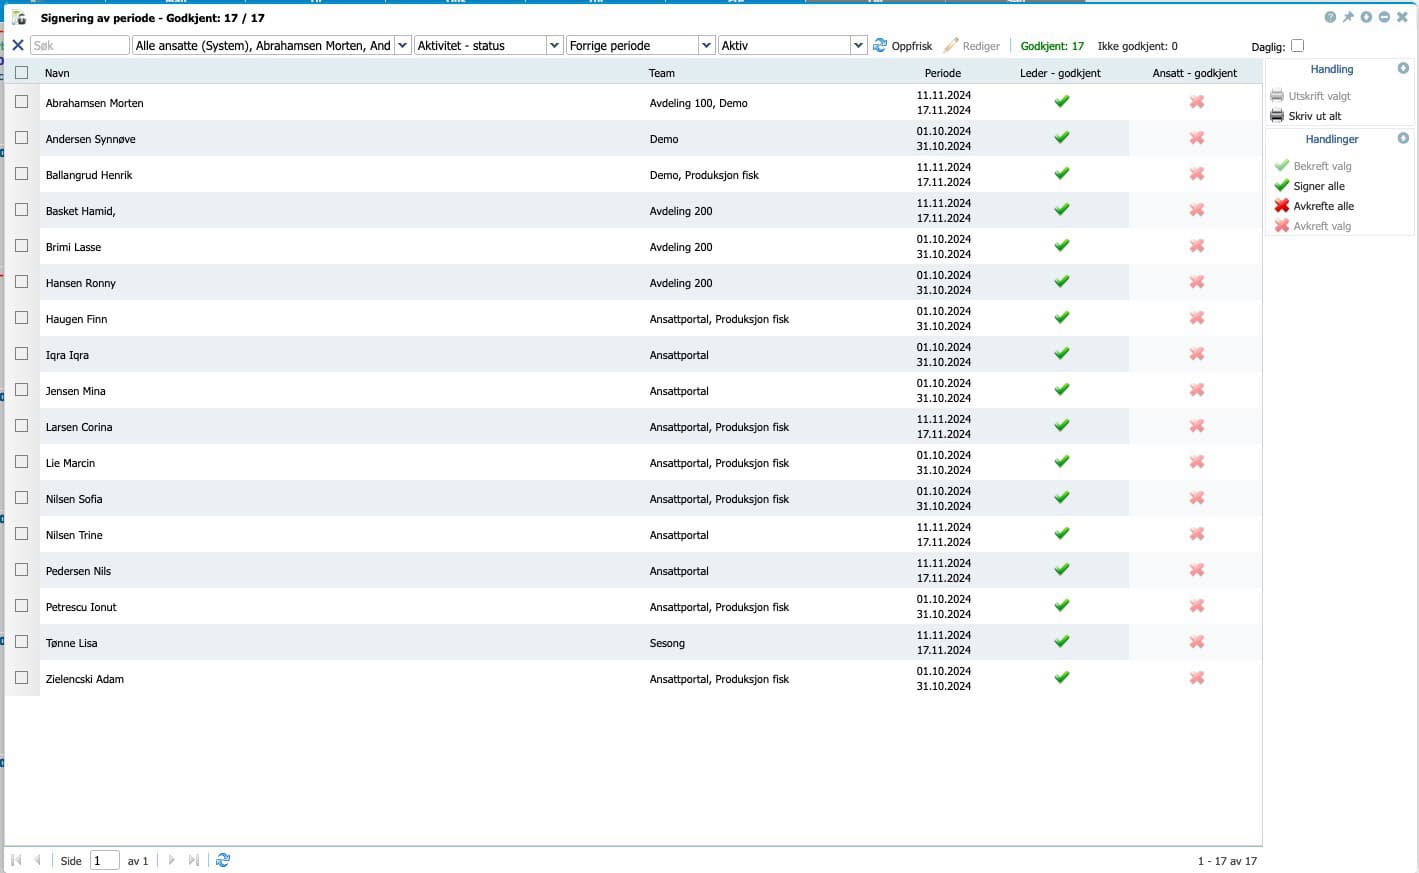Check the box for Larsen Corina
1419x873 pixels.
(x=21, y=425)
